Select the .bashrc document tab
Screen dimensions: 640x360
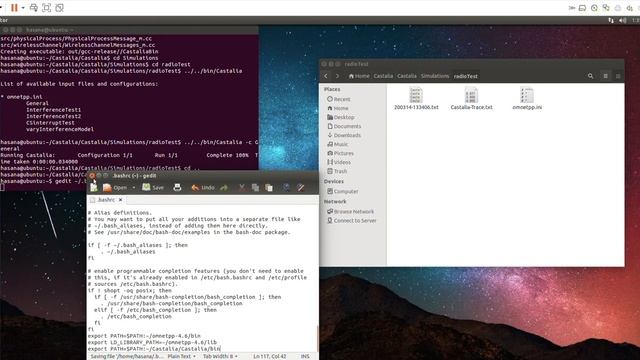point(106,200)
